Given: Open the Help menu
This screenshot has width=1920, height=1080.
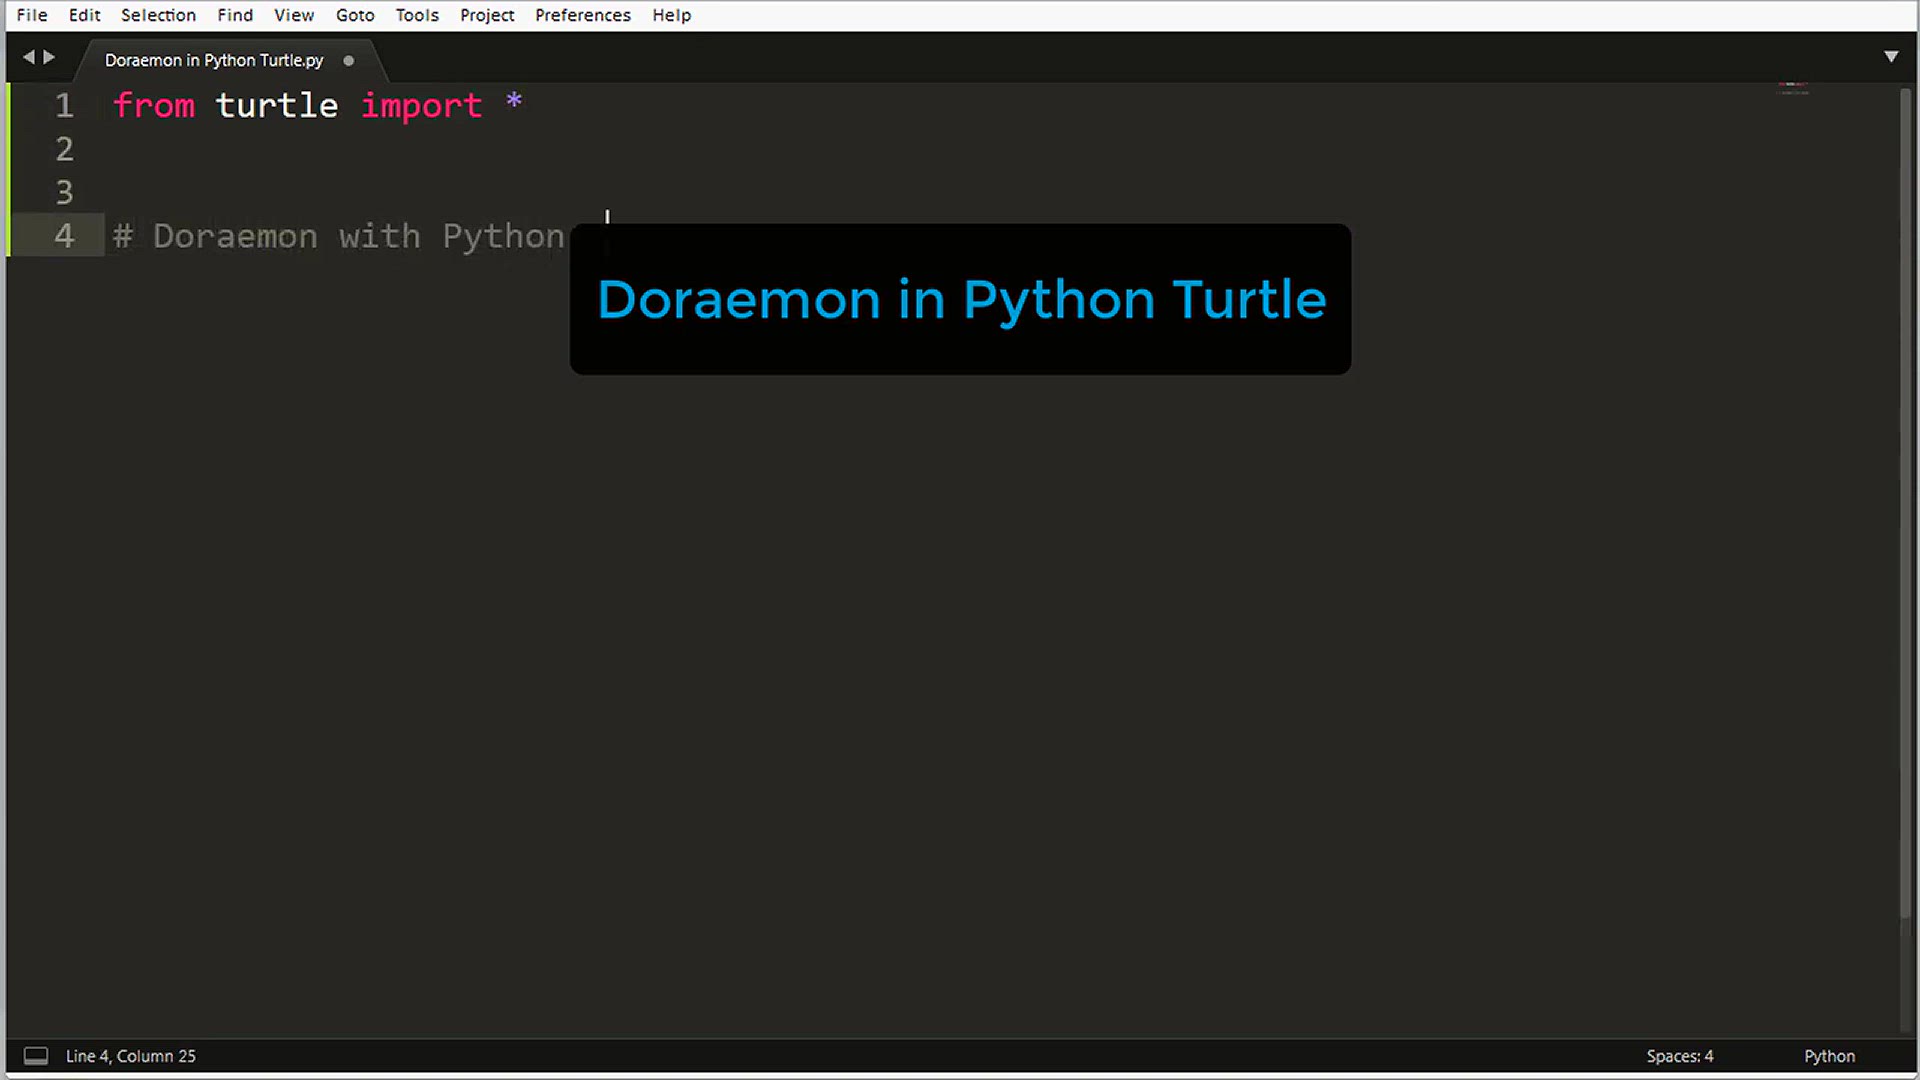Looking at the screenshot, I should (672, 15).
